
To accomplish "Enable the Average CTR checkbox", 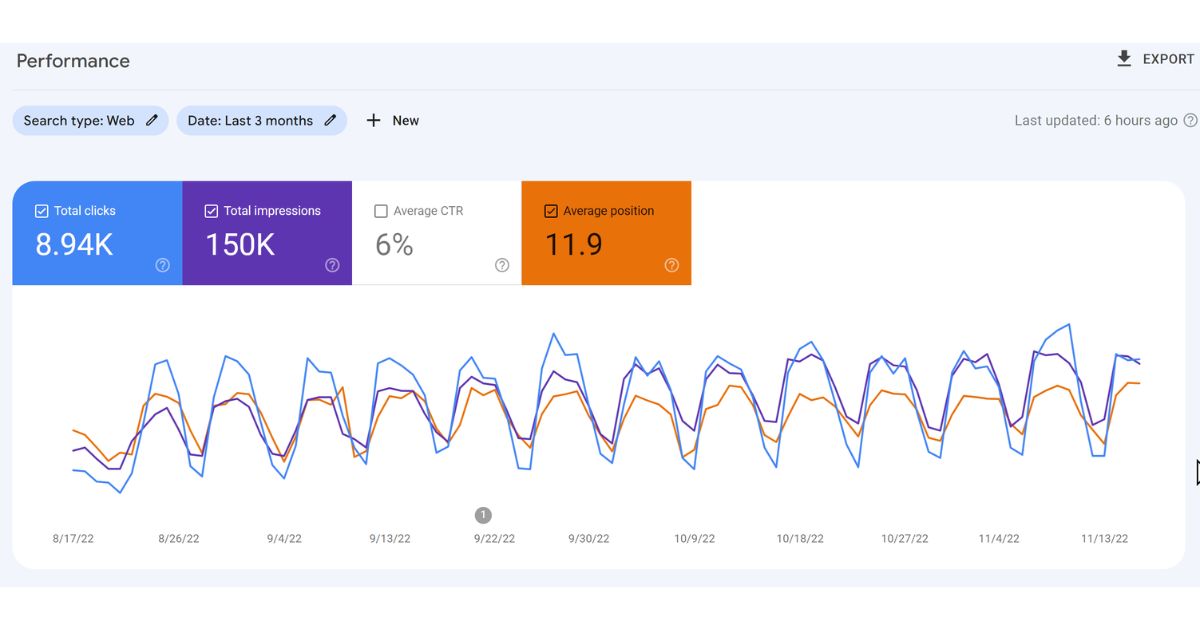I will [x=381, y=211].
